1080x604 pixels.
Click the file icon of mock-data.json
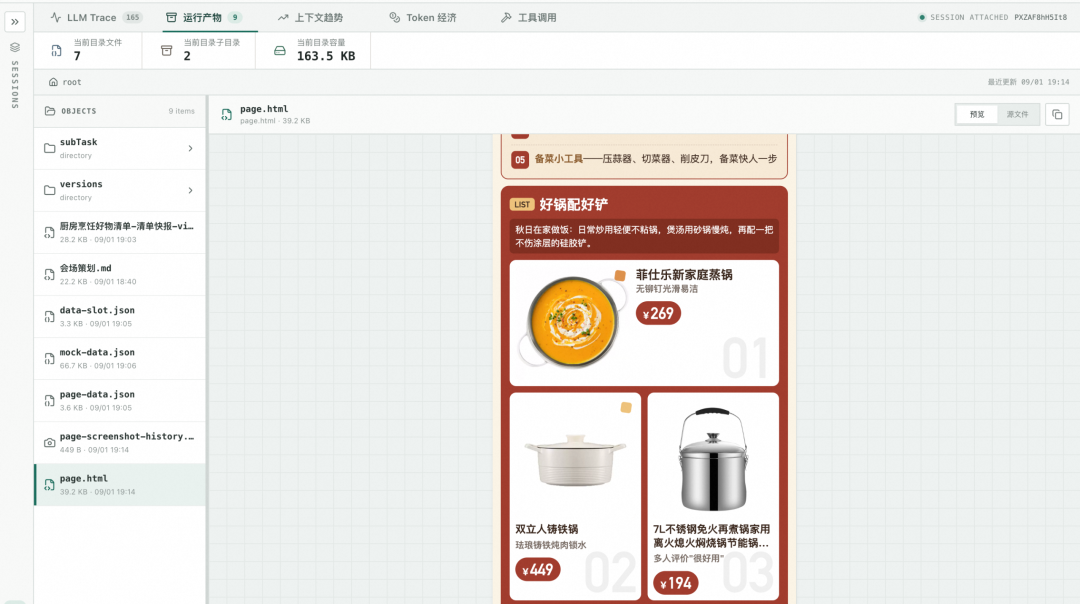point(50,359)
